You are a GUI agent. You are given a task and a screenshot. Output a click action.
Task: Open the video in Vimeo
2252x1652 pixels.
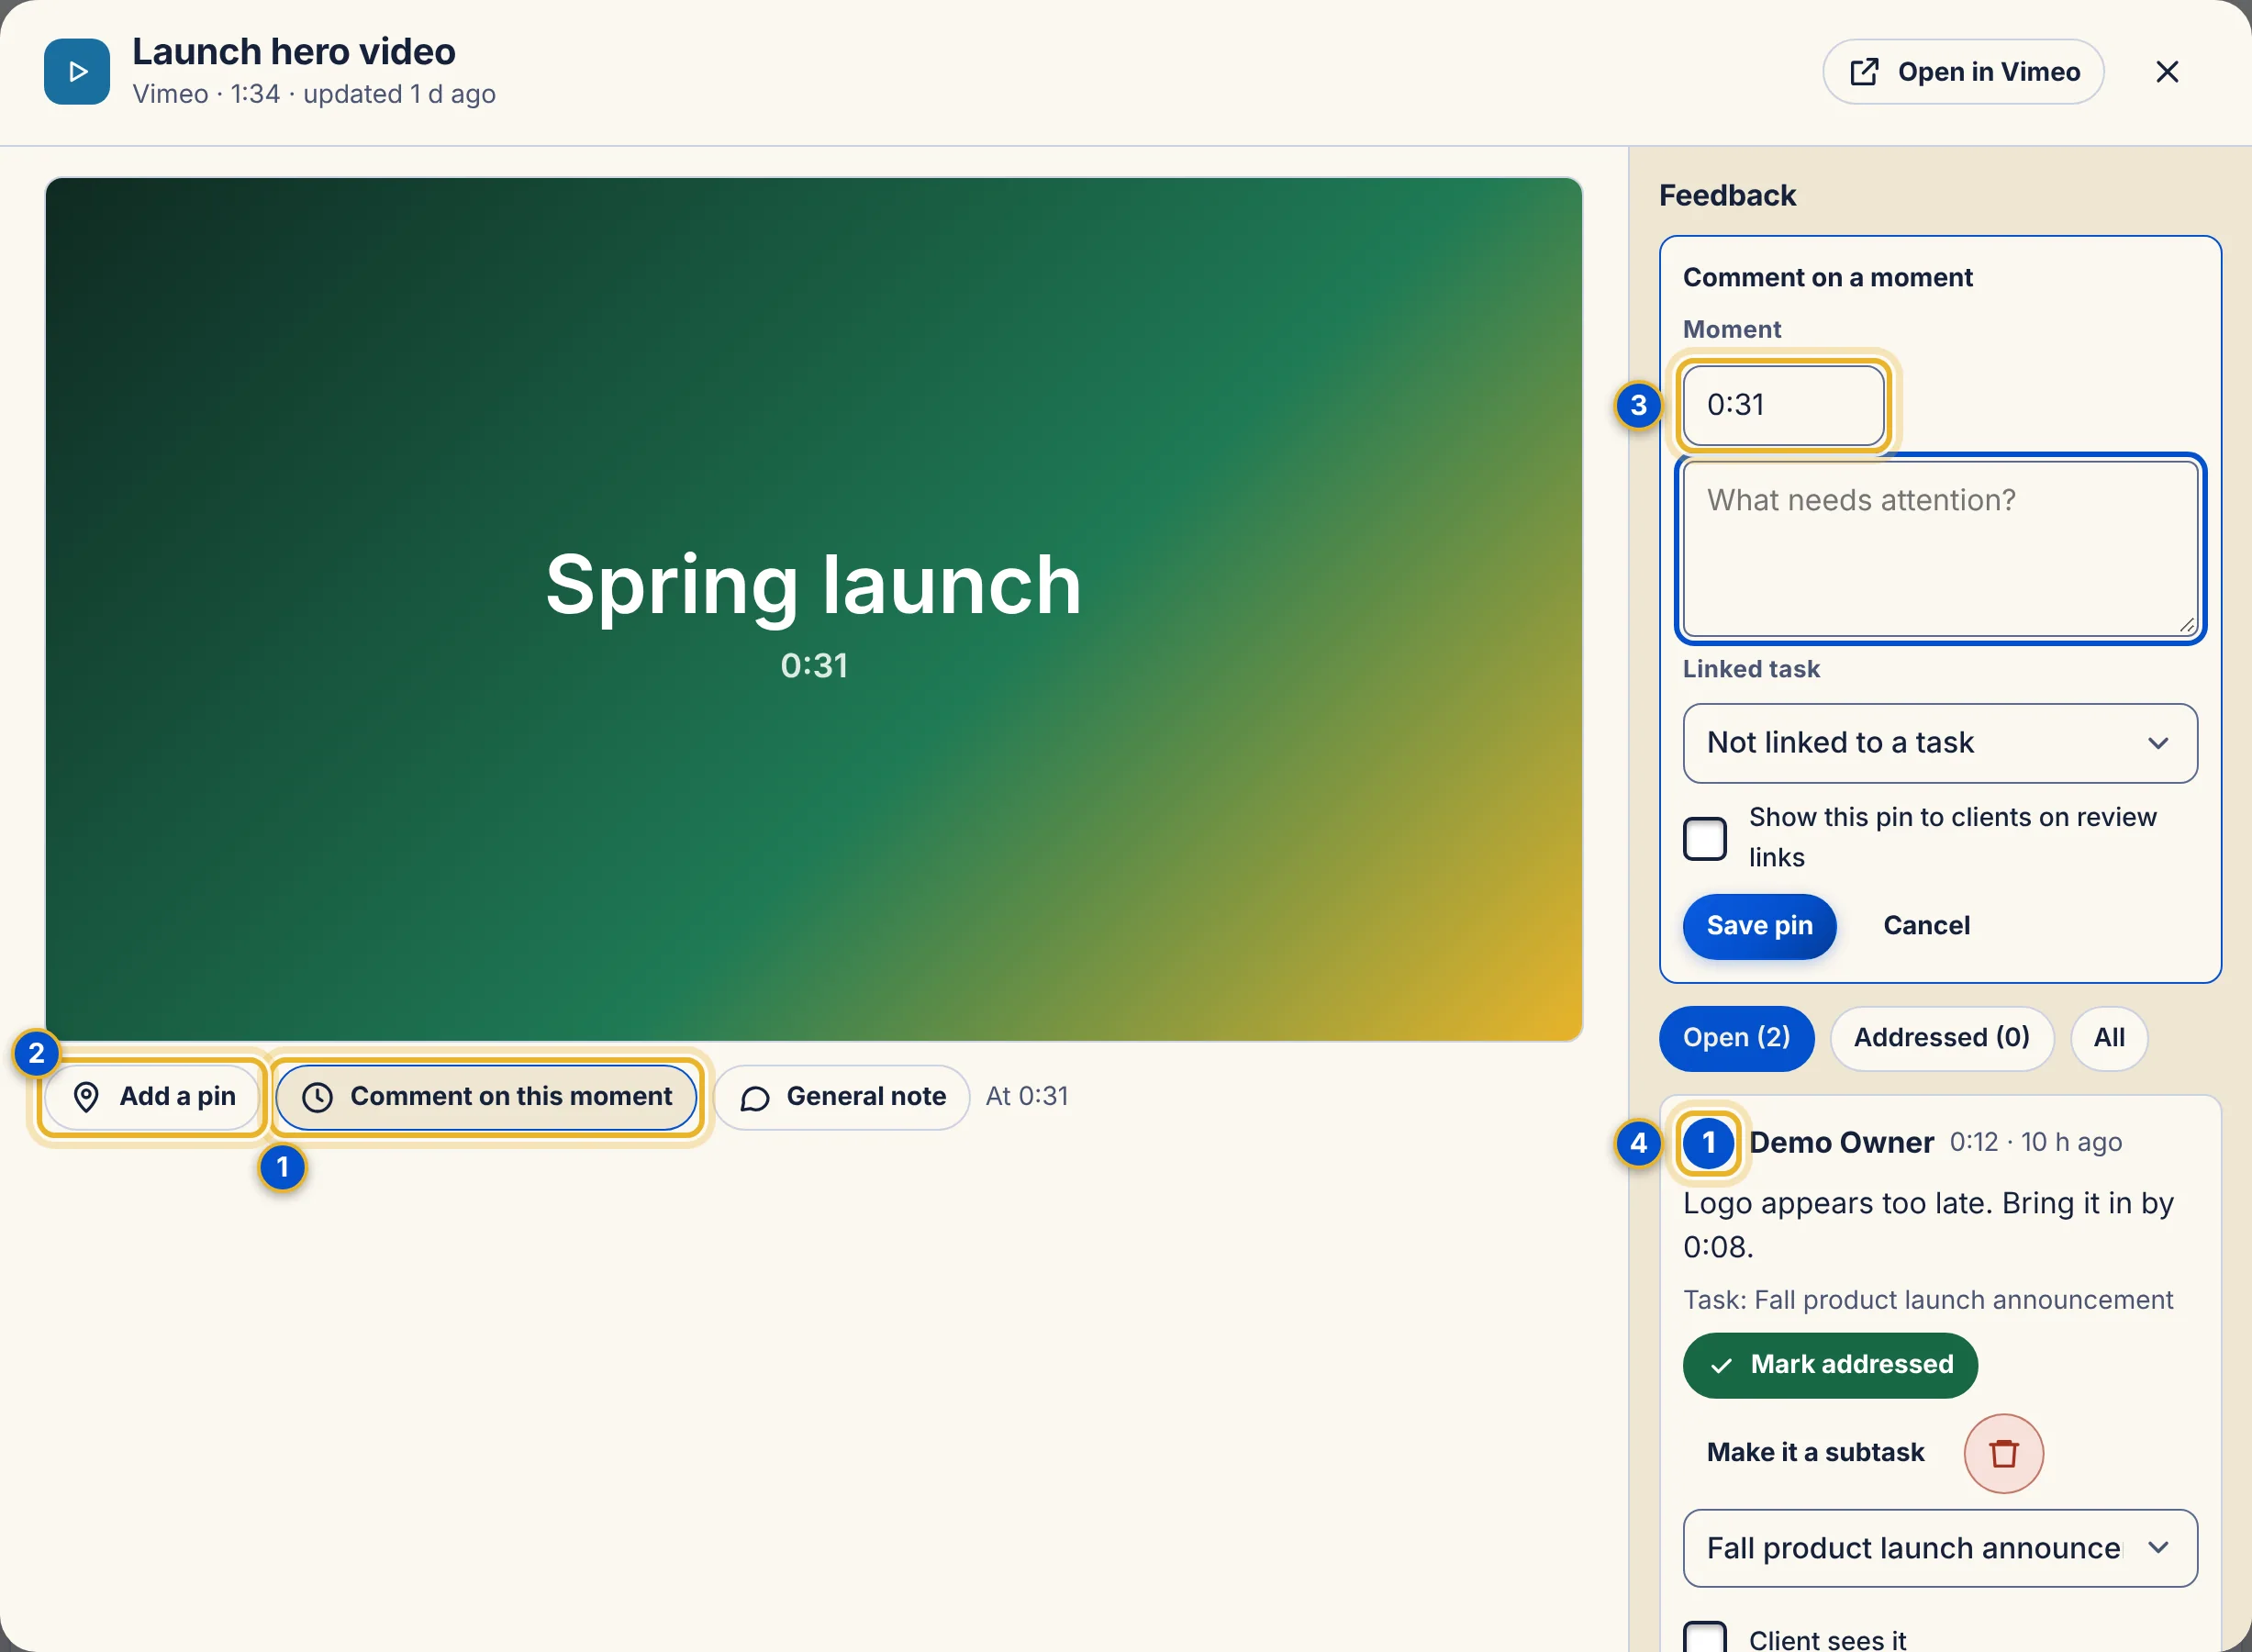(x=1963, y=72)
